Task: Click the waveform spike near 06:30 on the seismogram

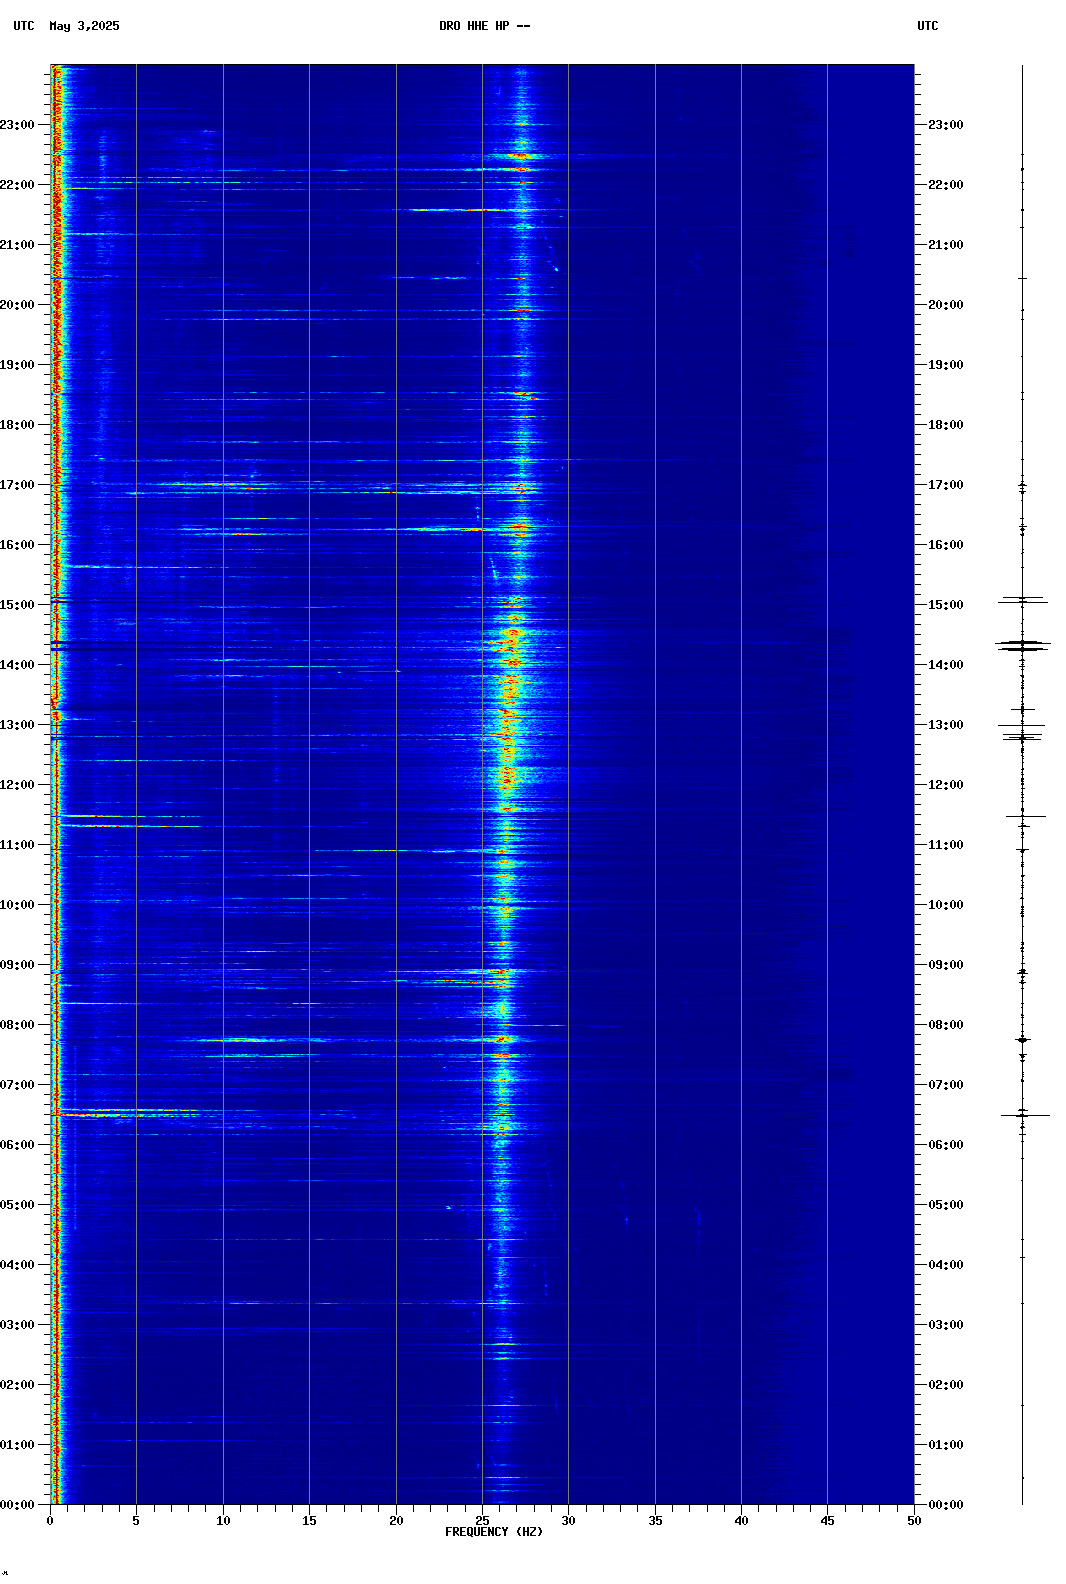Action: point(1024,1115)
